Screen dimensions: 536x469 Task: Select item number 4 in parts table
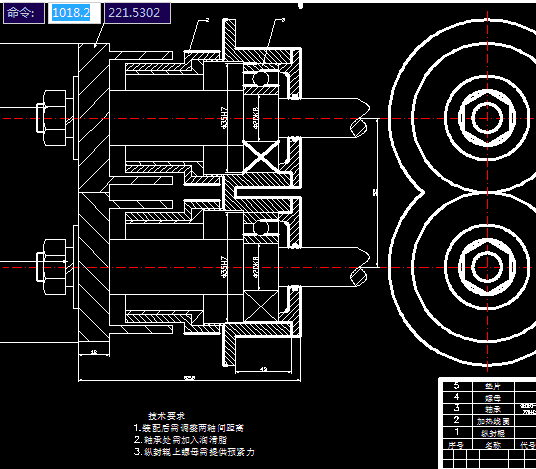click(x=456, y=397)
